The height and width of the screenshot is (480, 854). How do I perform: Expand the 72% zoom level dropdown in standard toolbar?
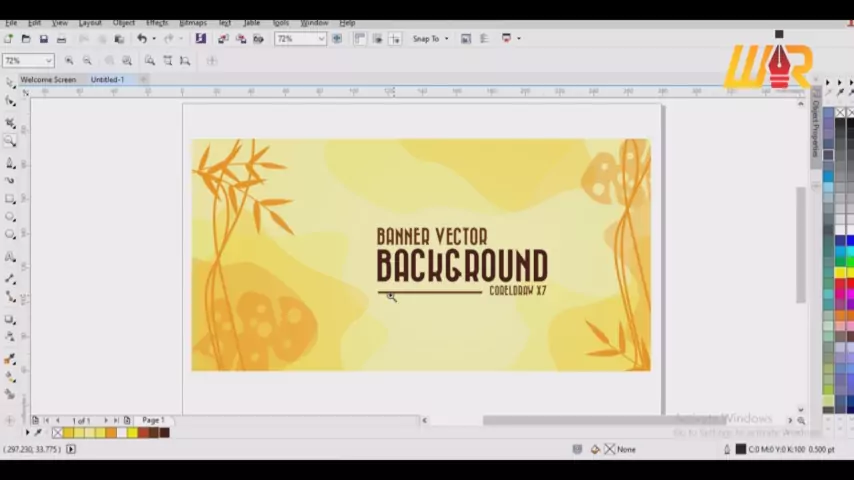[320, 39]
